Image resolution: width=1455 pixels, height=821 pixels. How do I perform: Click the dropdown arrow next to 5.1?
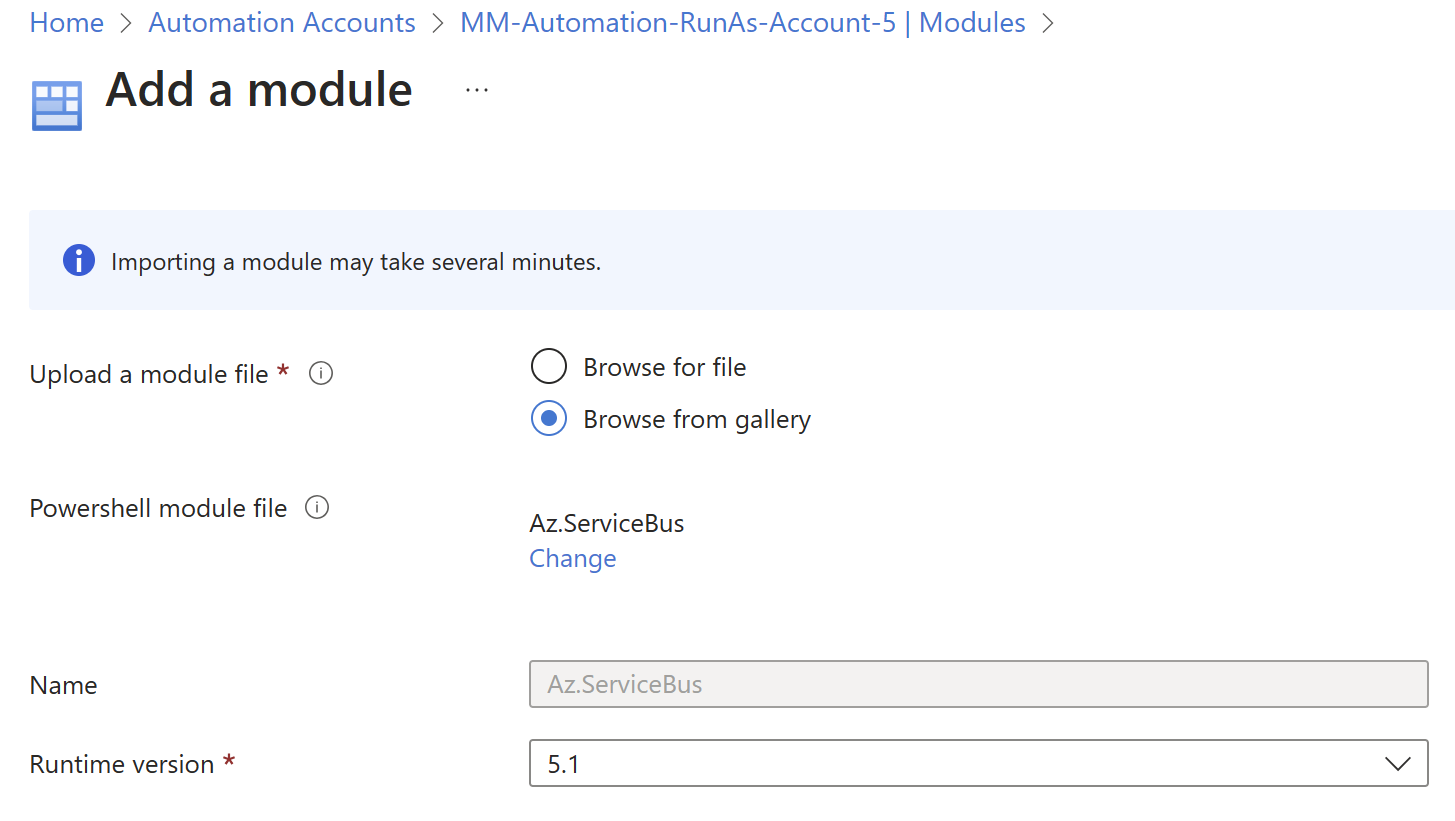point(1398,763)
